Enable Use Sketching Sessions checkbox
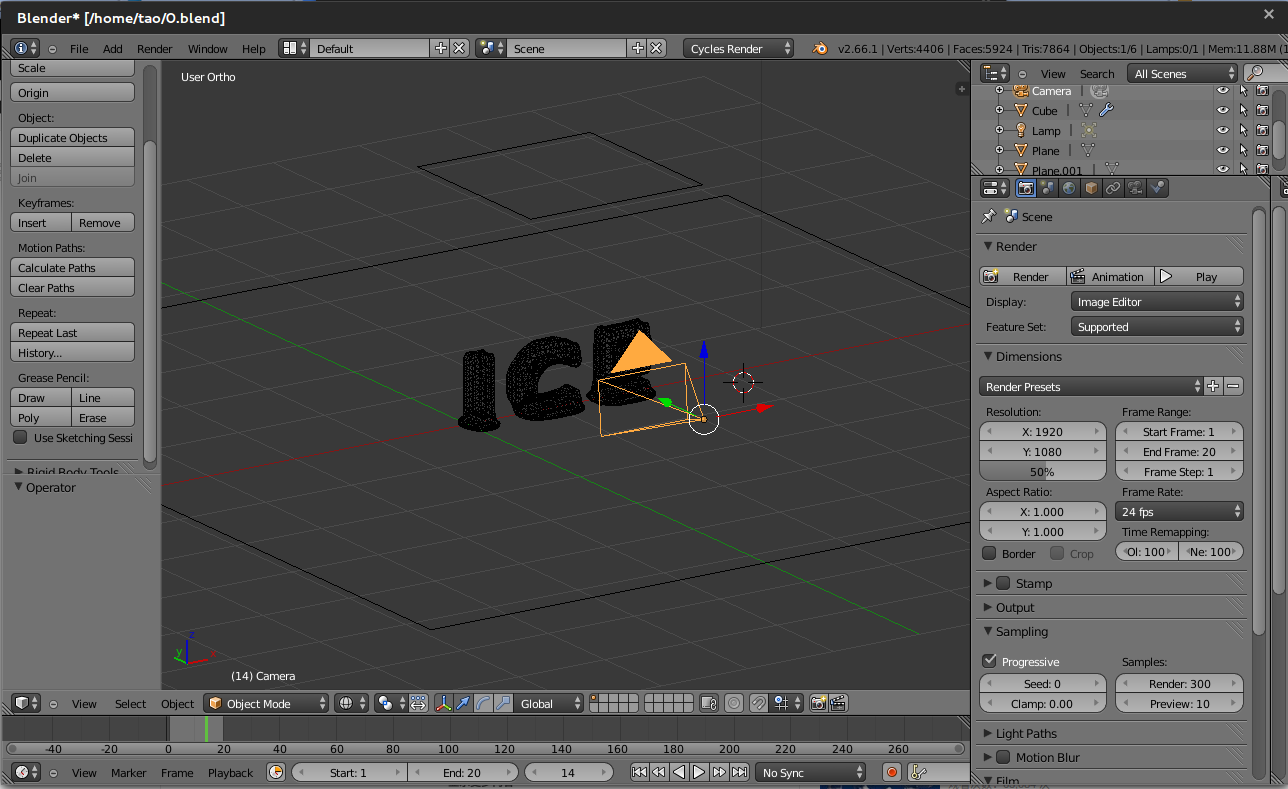Screen dimensions: 1288x789 coord(20,437)
